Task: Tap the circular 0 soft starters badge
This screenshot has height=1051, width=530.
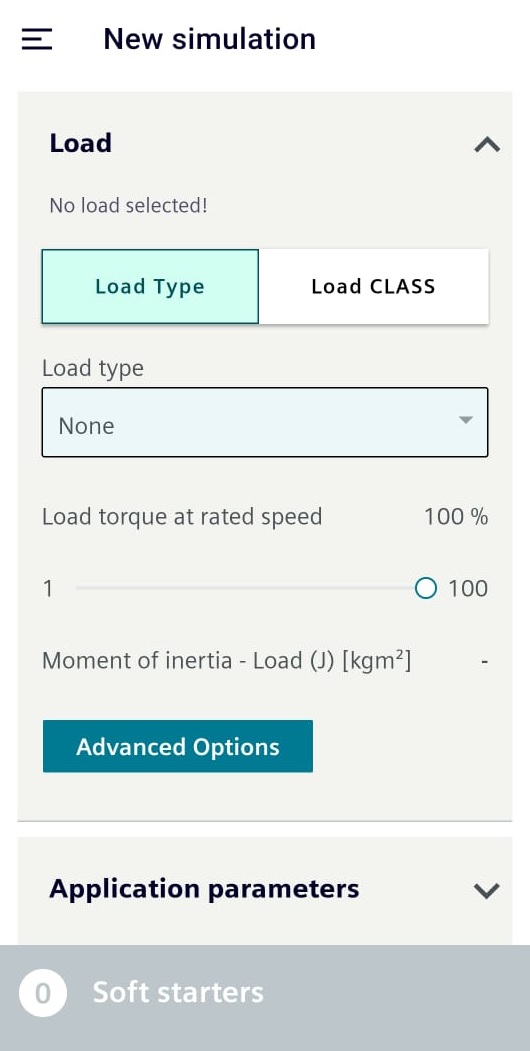Action: coord(43,993)
